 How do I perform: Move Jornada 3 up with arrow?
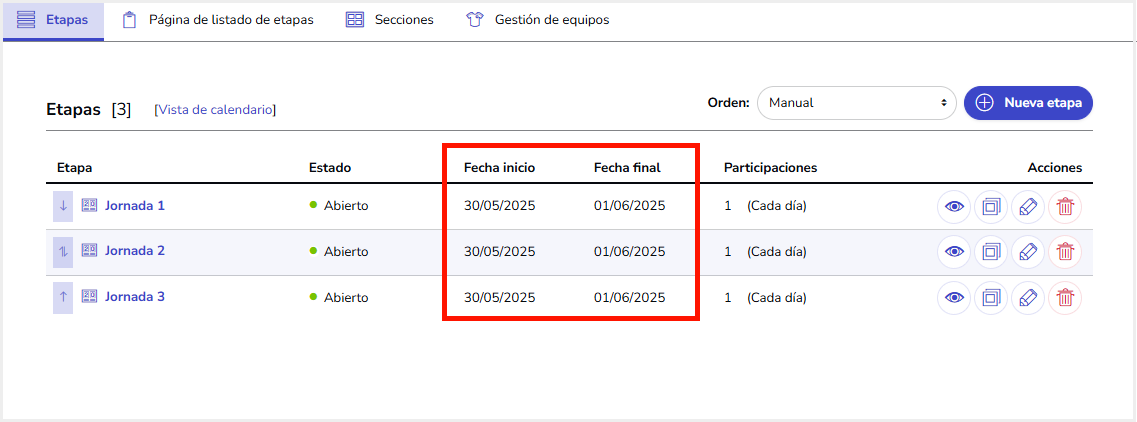[x=63, y=297]
